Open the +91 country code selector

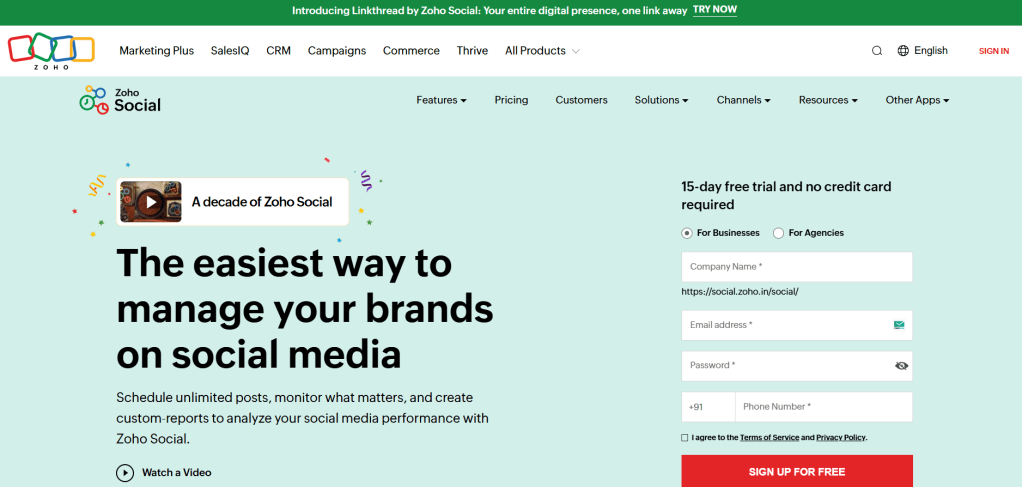(x=708, y=407)
